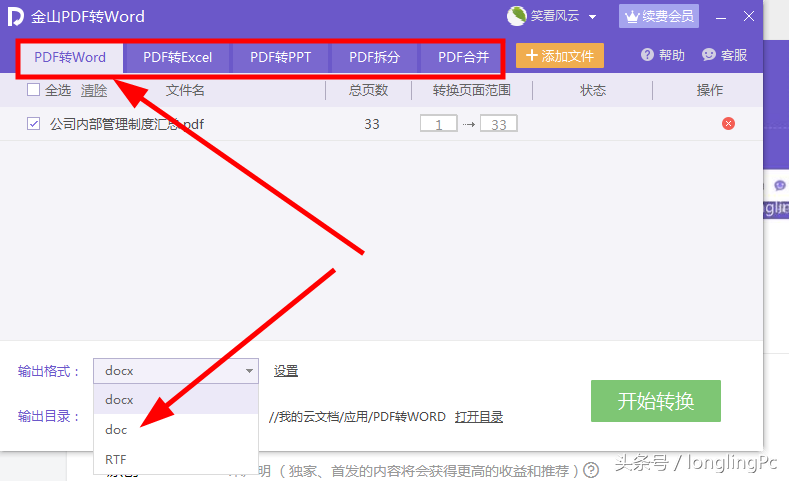789x481 pixels.
Task: Click the chat icon in the background window
Action: point(780,186)
